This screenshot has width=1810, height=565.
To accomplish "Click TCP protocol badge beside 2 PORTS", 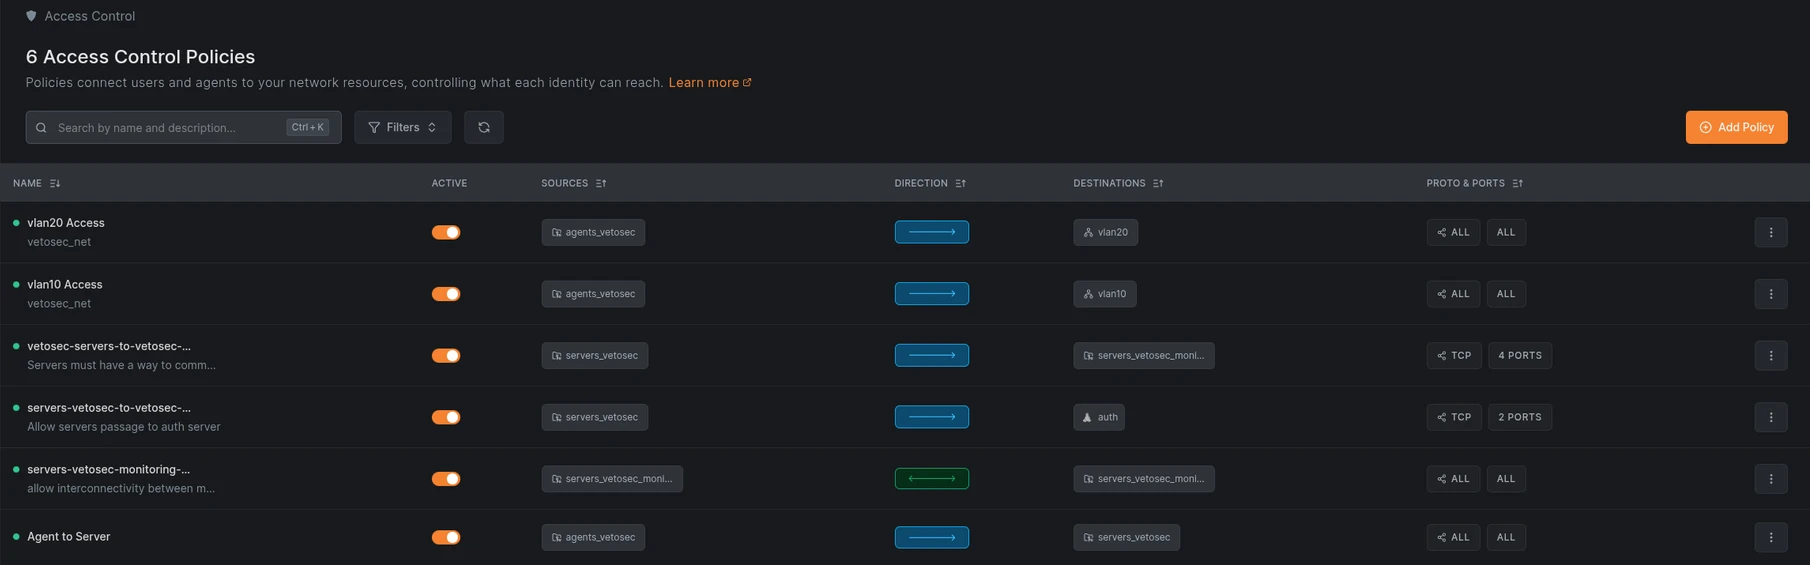I will click(1454, 417).
